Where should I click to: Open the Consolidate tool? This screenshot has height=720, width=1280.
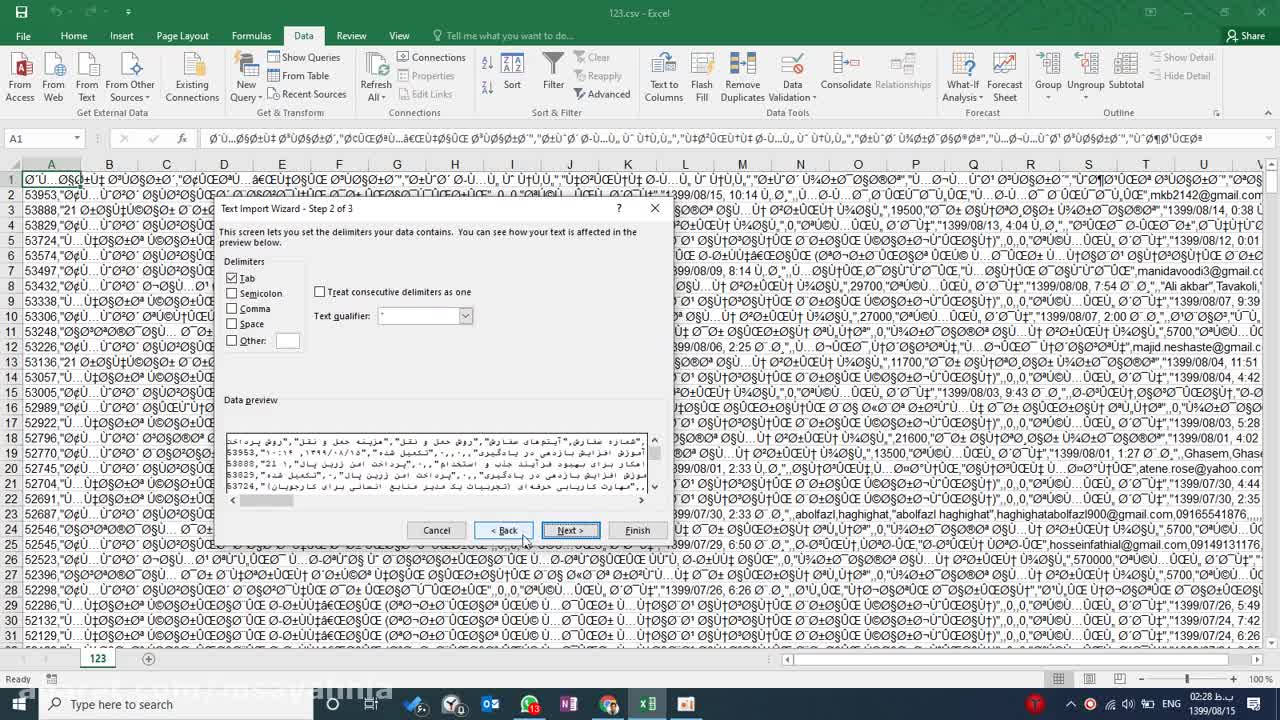(846, 66)
